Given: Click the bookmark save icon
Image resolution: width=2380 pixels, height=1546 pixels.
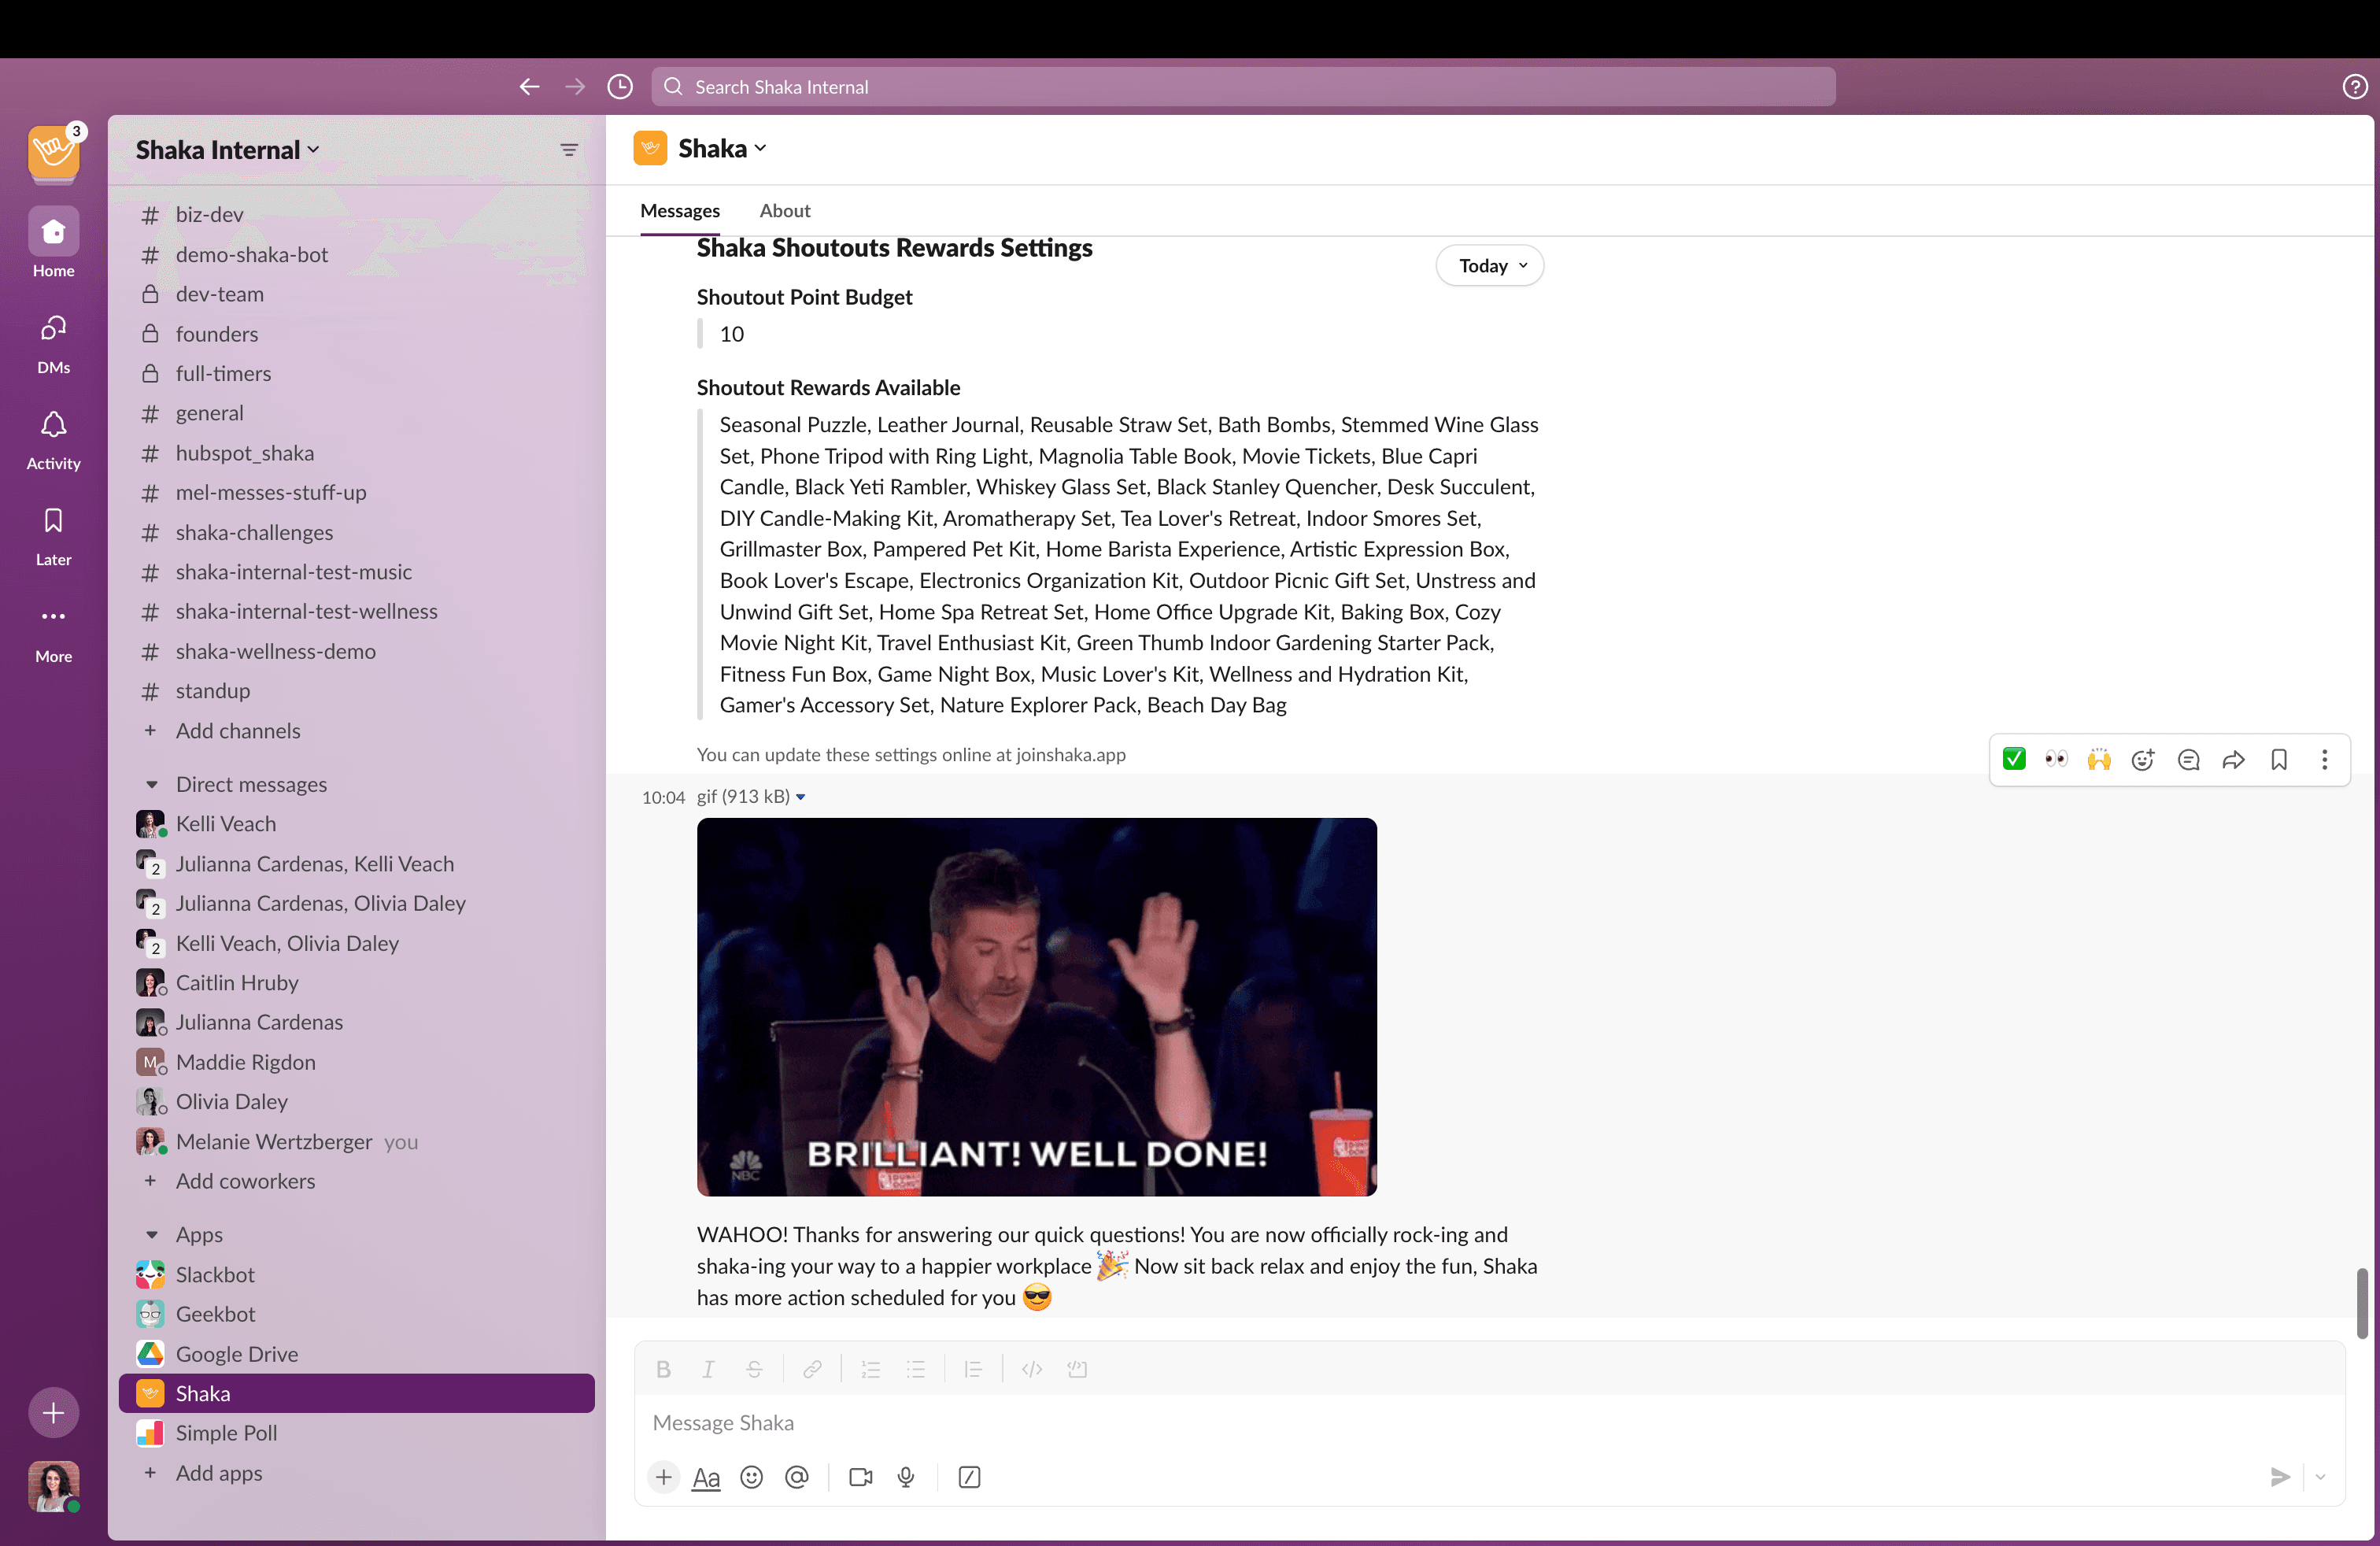Looking at the screenshot, I should click(2278, 760).
